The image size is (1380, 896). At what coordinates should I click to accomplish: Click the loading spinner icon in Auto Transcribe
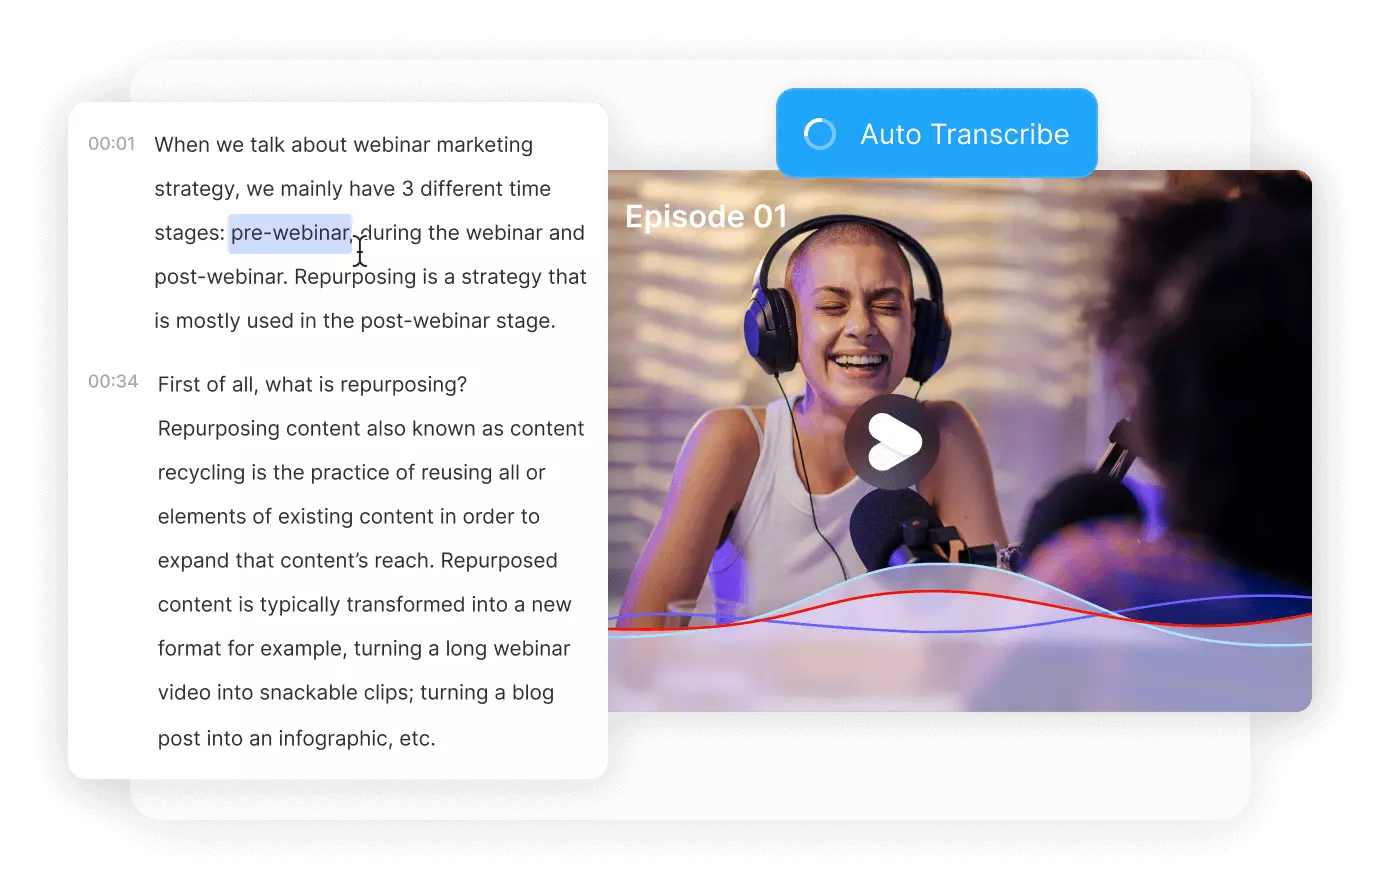[x=820, y=134]
